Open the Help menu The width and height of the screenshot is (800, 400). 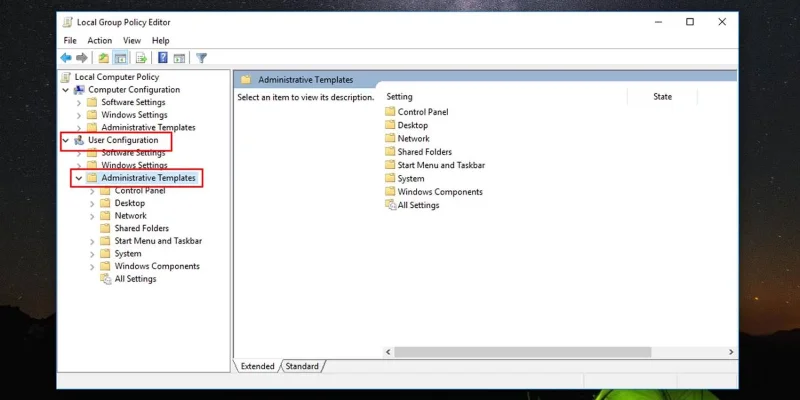[x=160, y=40]
